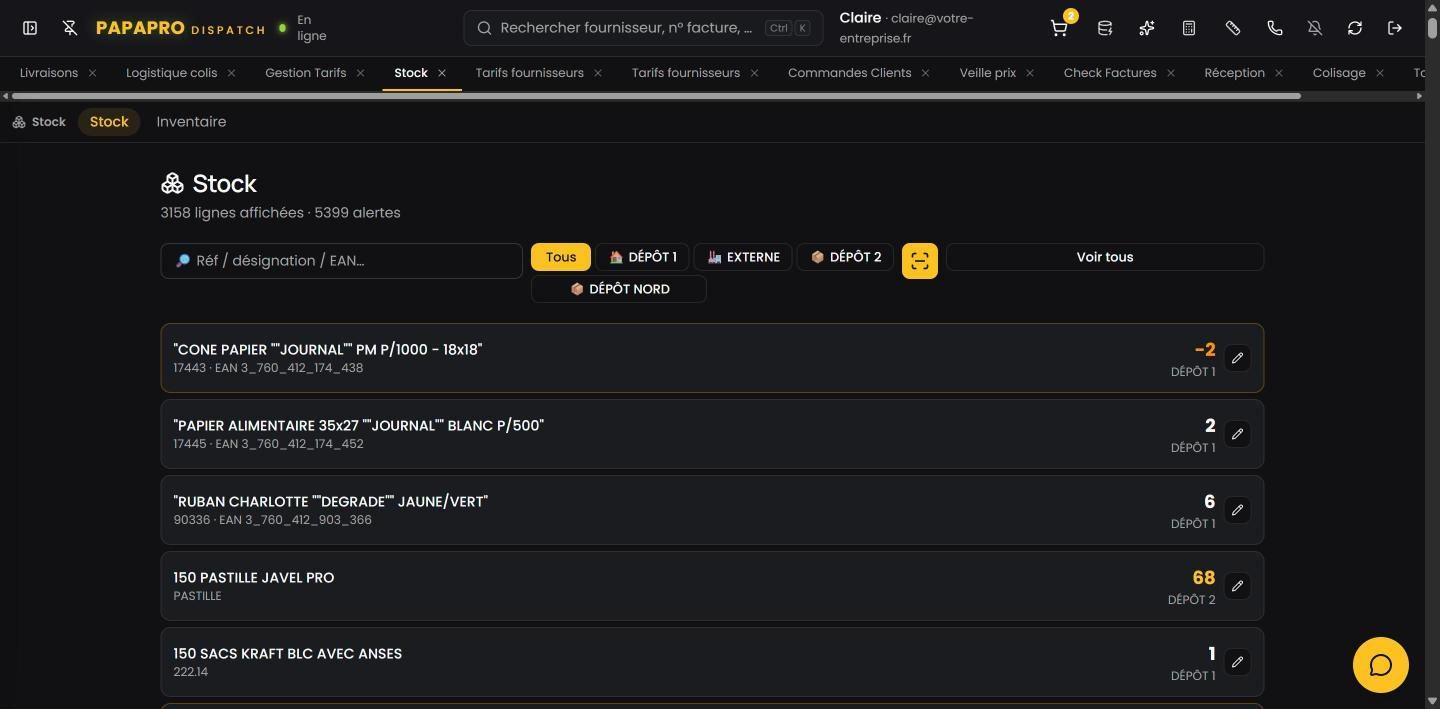Toggle the muted notifications bell

coord(1315,28)
